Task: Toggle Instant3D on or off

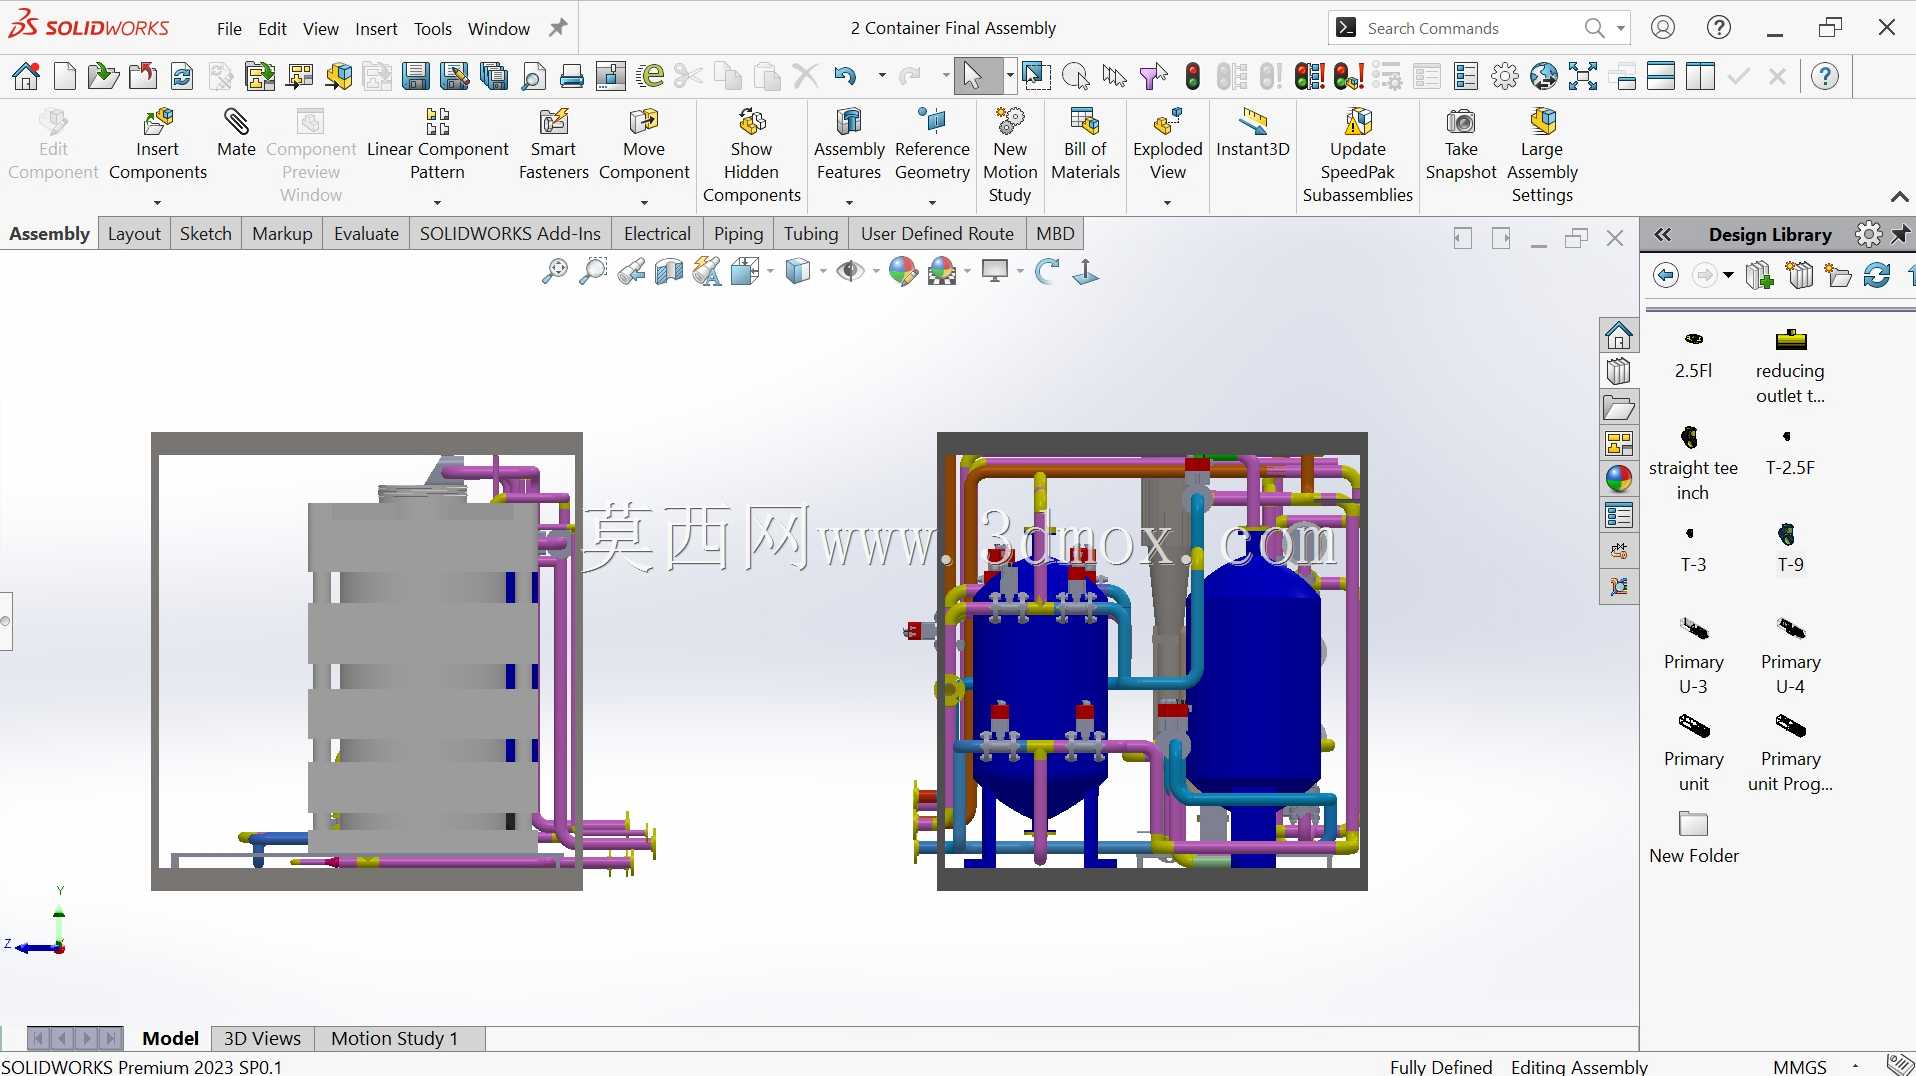Action: point(1252,135)
